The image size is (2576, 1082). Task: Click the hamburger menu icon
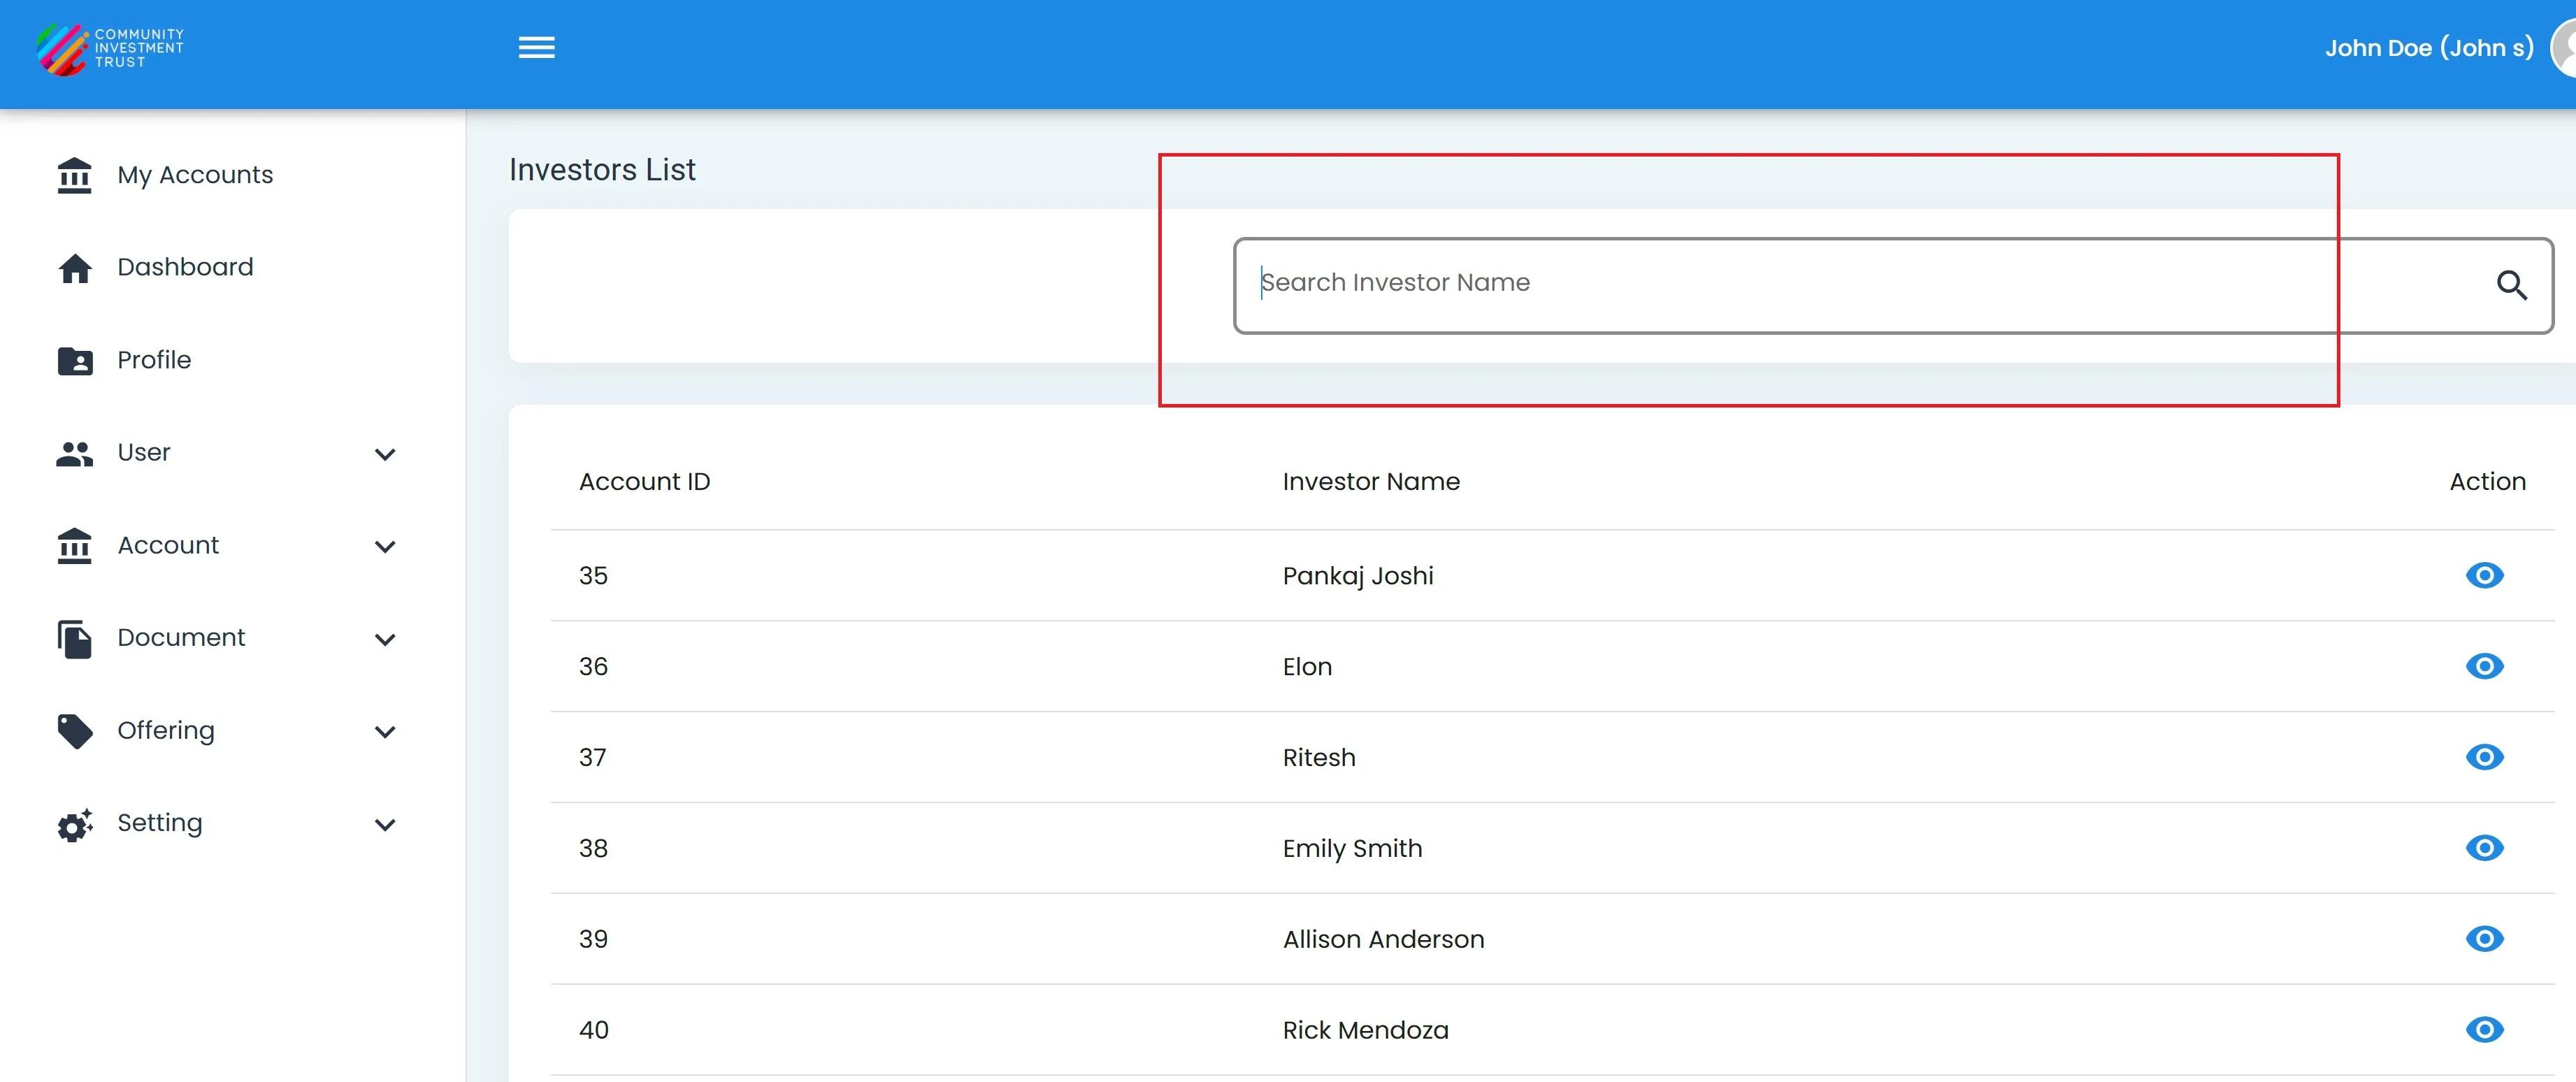(x=536, y=47)
